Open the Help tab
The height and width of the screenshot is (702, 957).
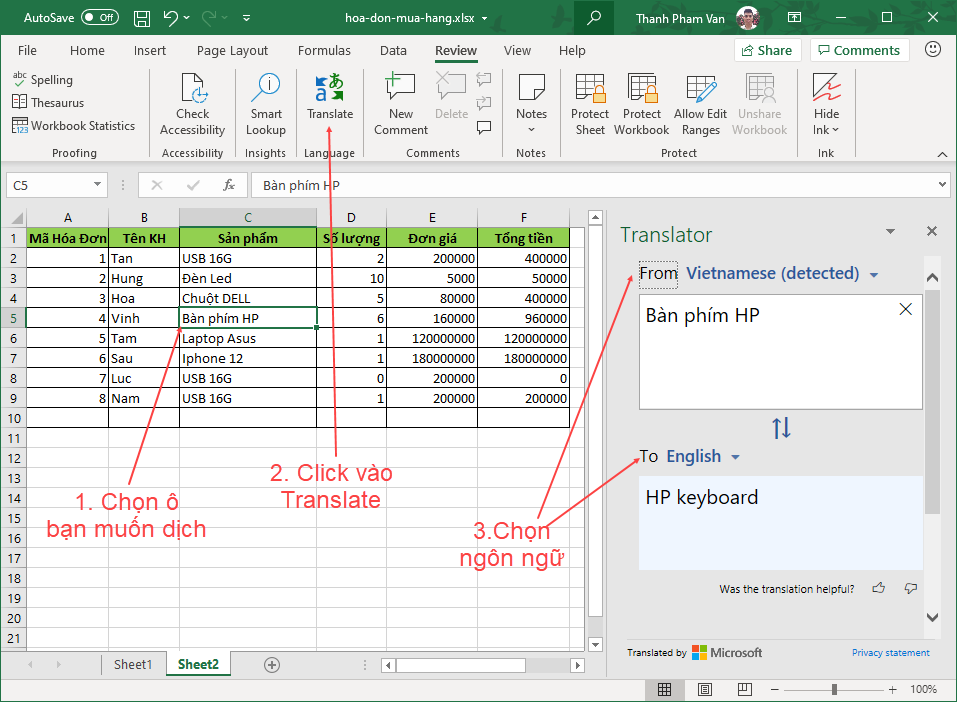pos(572,51)
